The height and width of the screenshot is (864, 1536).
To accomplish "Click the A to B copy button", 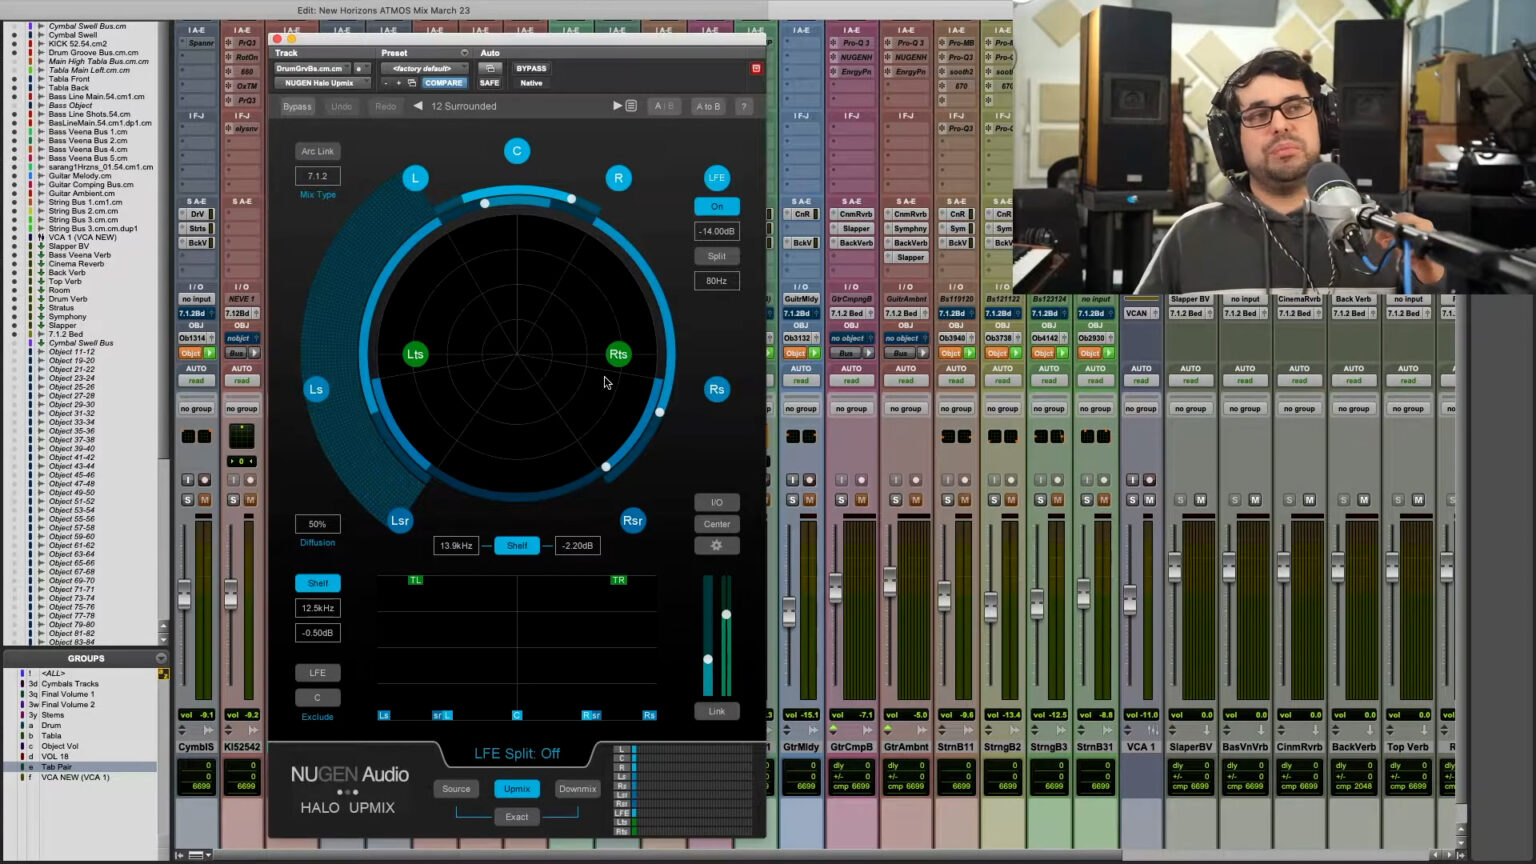I will pyautogui.click(x=708, y=106).
